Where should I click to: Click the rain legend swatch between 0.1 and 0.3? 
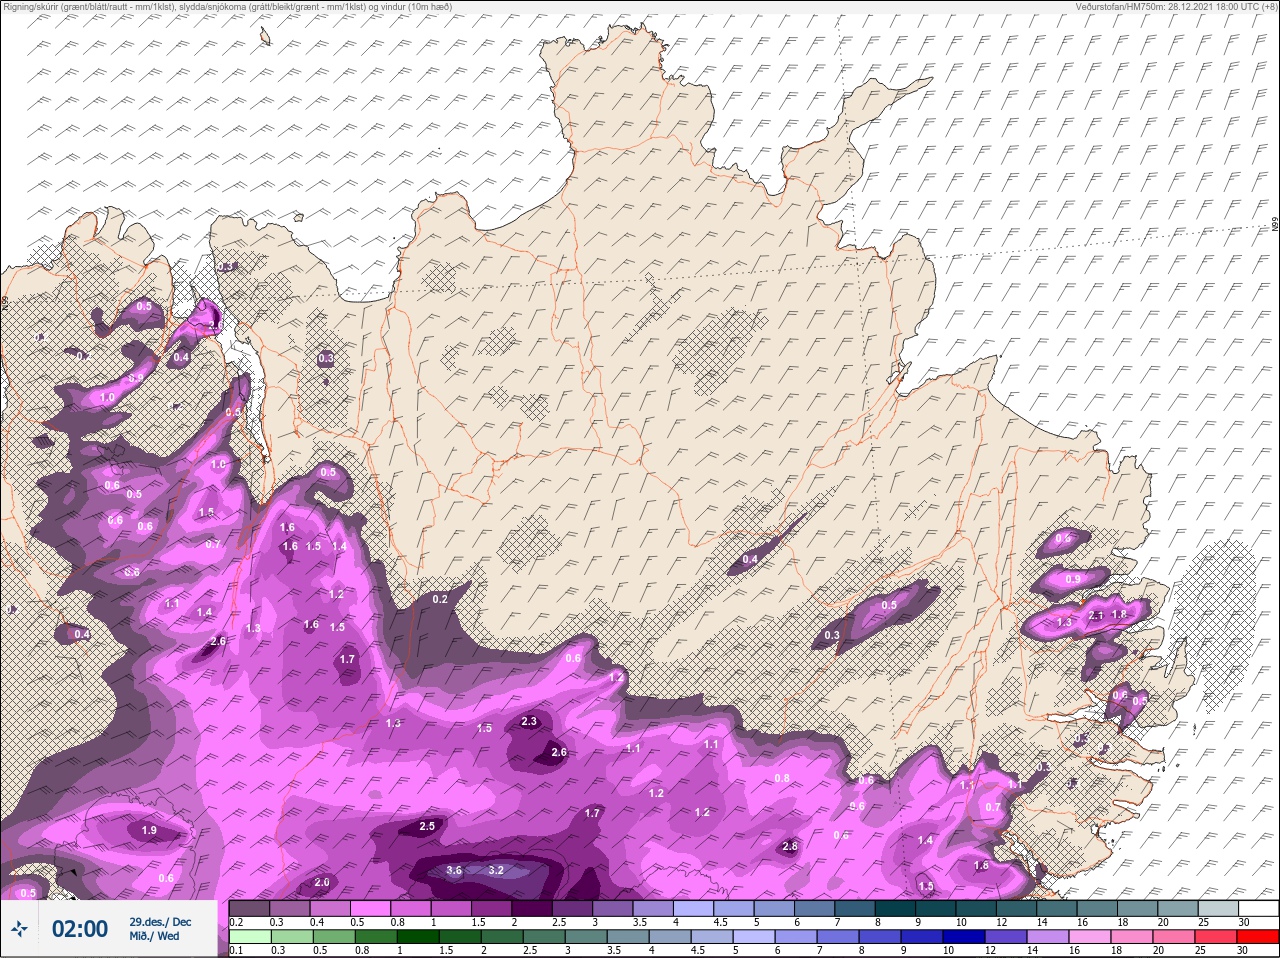[x=250, y=937]
